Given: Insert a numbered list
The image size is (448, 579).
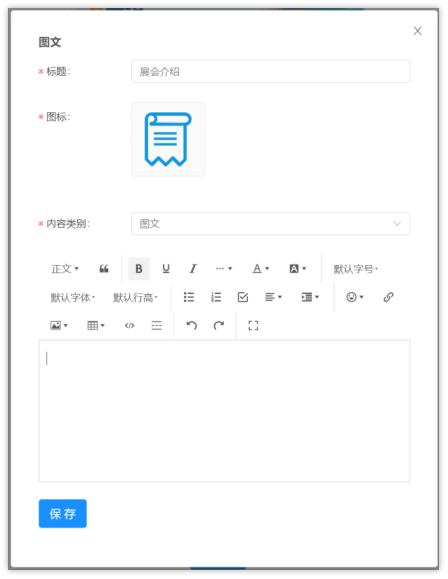Looking at the screenshot, I should 216,297.
